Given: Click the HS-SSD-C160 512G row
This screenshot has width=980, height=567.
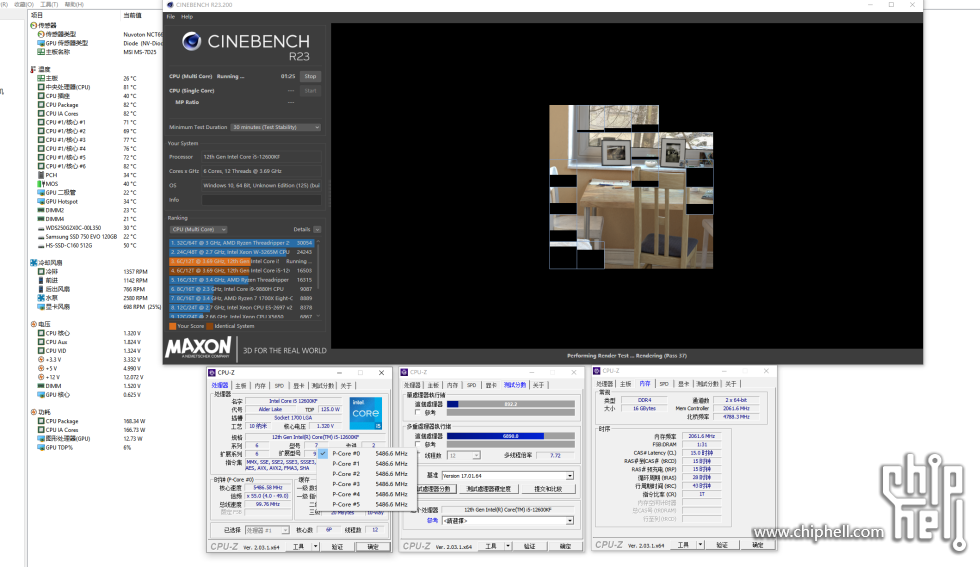Looking at the screenshot, I should pos(88,246).
